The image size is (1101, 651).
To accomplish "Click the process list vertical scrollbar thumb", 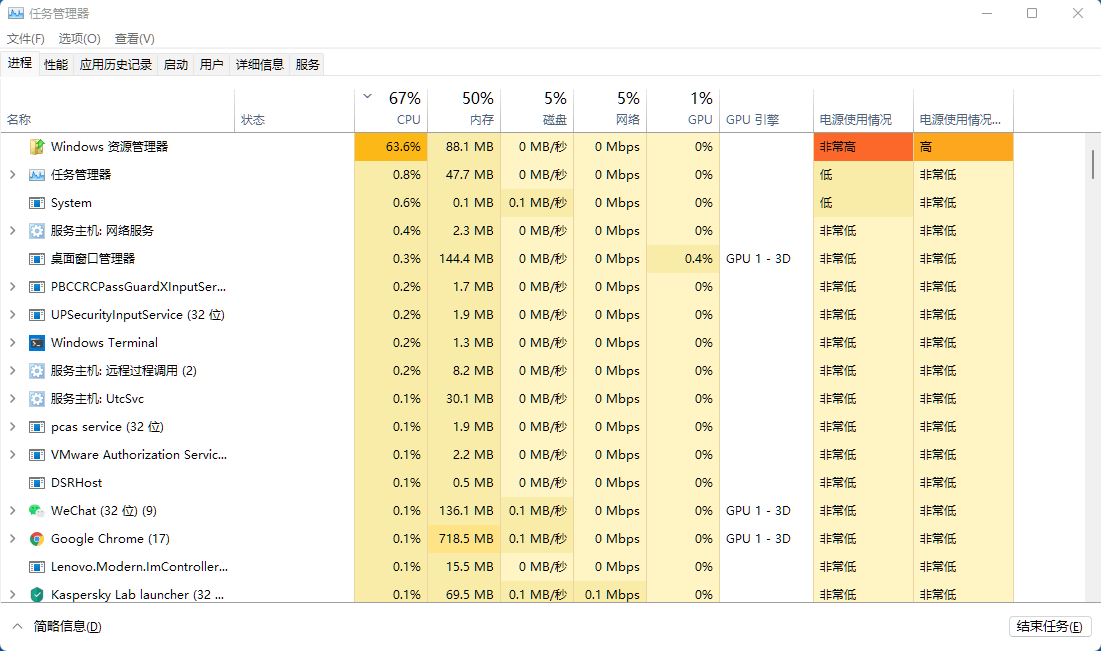I will (1093, 163).
